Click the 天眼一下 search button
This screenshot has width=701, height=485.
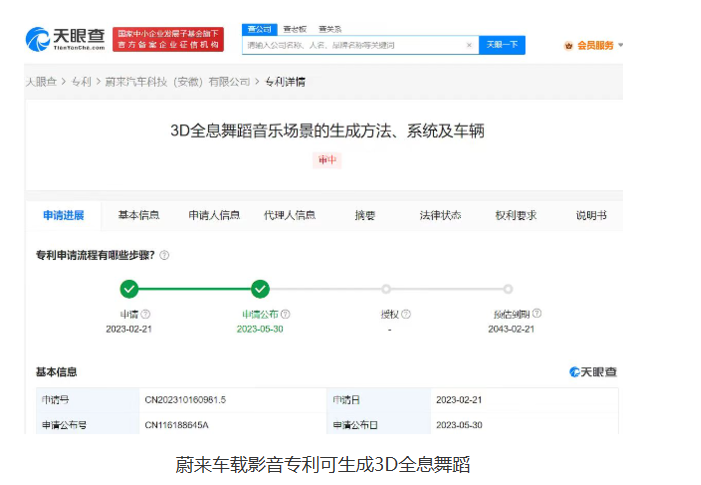click(502, 45)
